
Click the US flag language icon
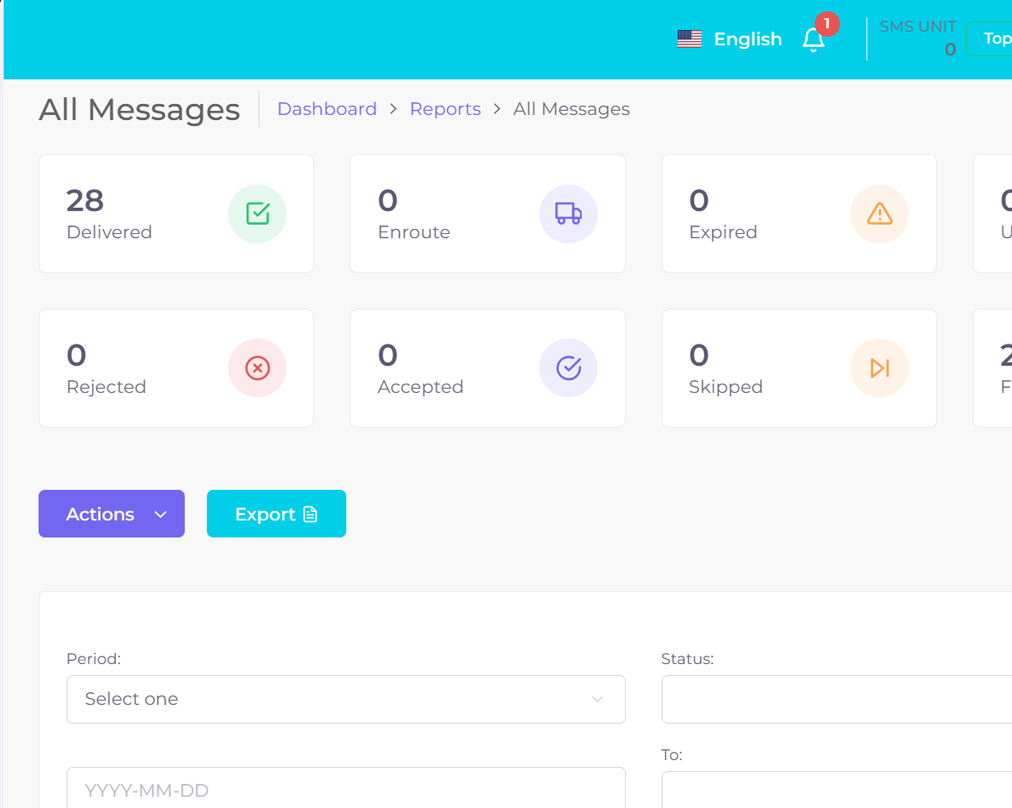tap(689, 39)
